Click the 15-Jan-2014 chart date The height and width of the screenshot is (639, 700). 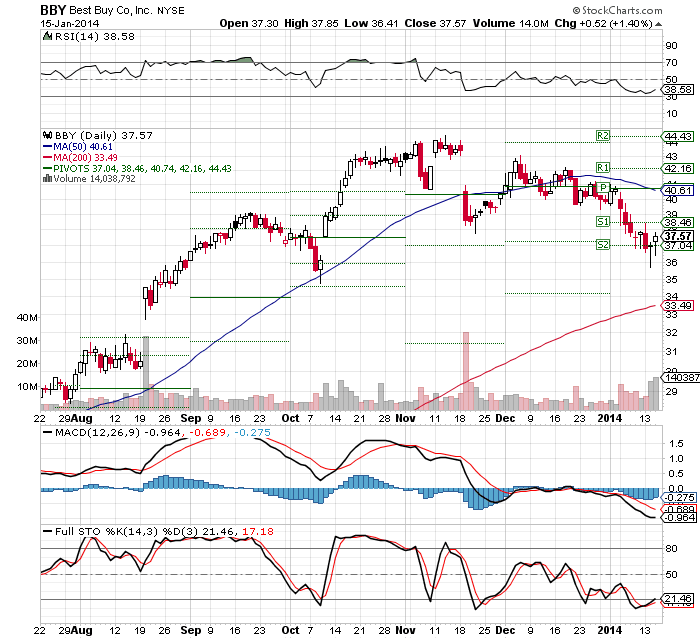point(70,24)
